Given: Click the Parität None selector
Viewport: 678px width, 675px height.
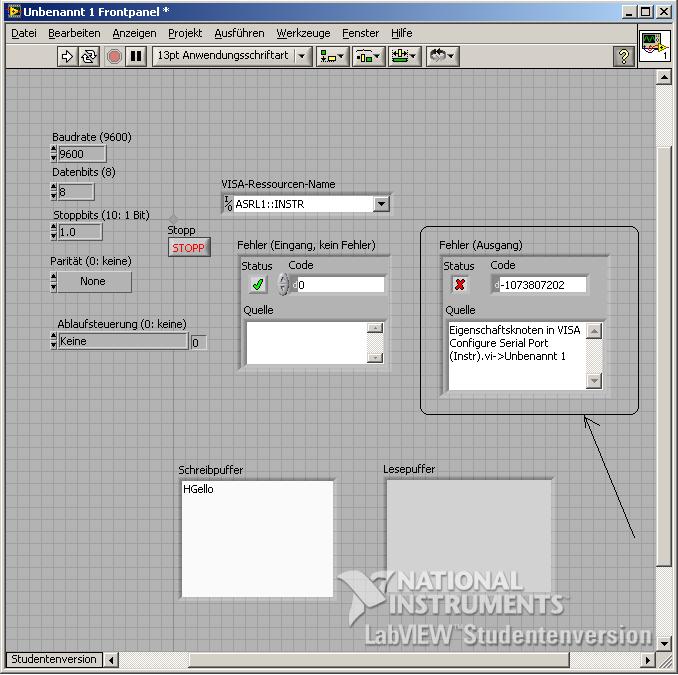Looking at the screenshot, I should point(94,282).
